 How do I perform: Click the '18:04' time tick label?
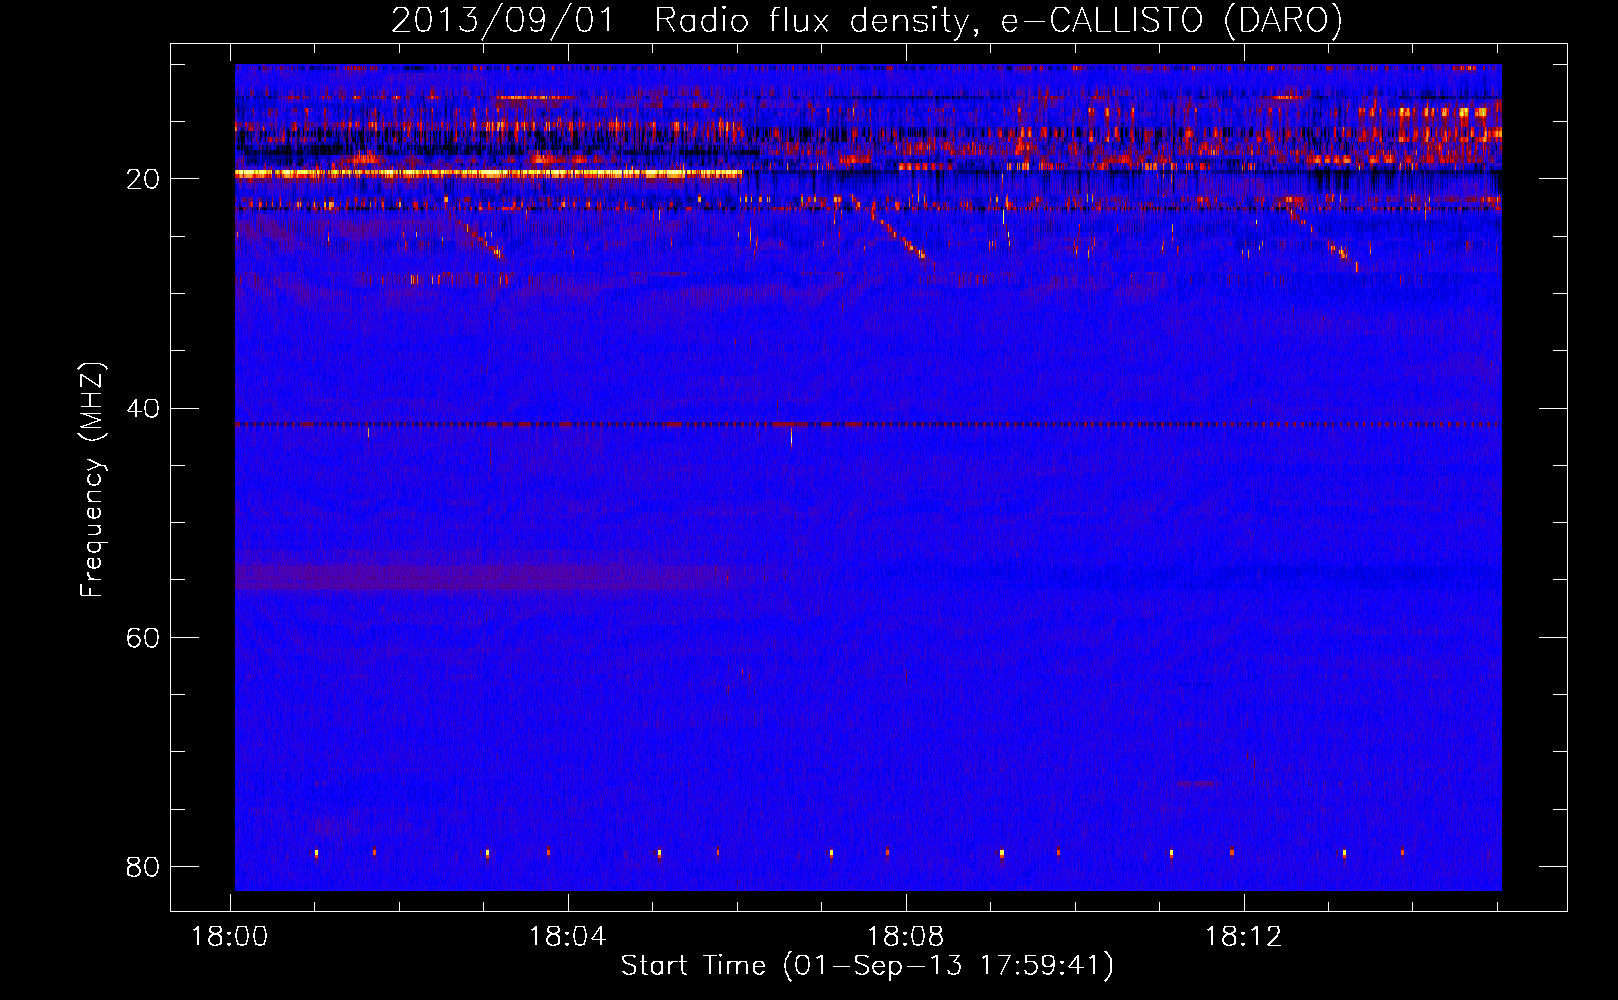pyautogui.click(x=568, y=937)
